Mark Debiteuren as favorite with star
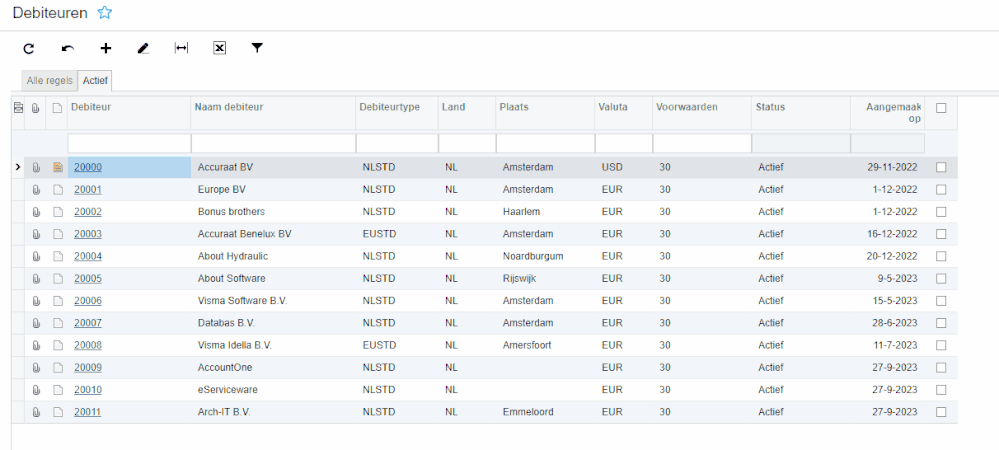The image size is (999, 450). coord(105,13)
